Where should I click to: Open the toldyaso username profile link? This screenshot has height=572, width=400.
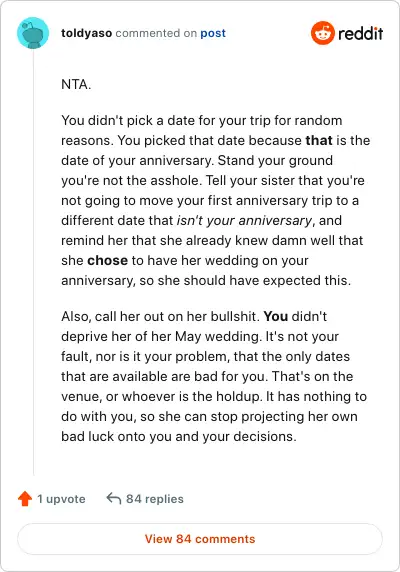[86, 33]
